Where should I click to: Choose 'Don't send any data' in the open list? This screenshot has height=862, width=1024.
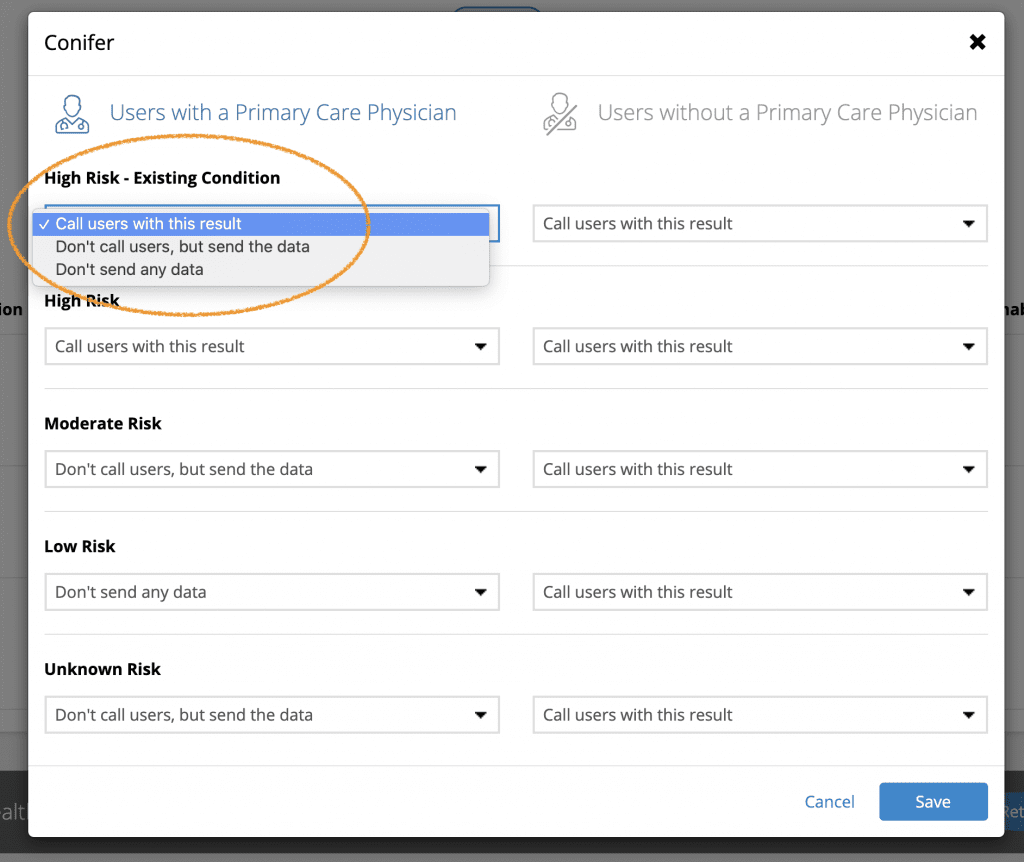coord(261,270)
